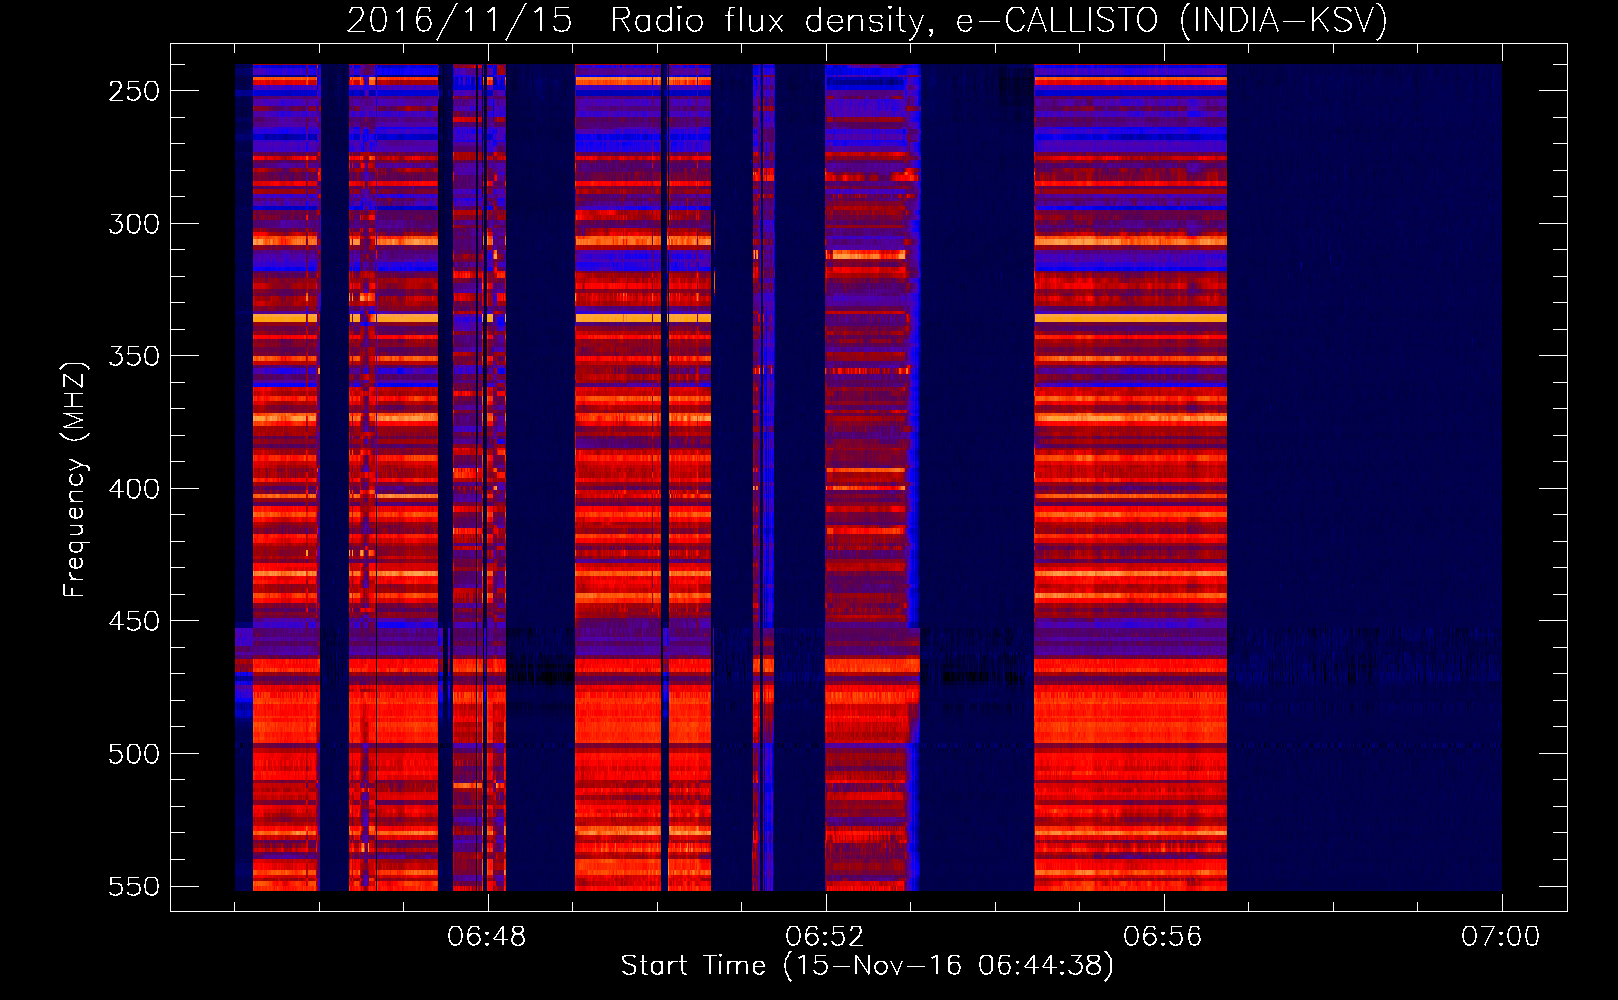Image resolution: width=1618 pixels, height=1000 pixels.
Task: Click the 'Start Time (15-Nov-16 06:44:38)' label
Action: point(867,966)
